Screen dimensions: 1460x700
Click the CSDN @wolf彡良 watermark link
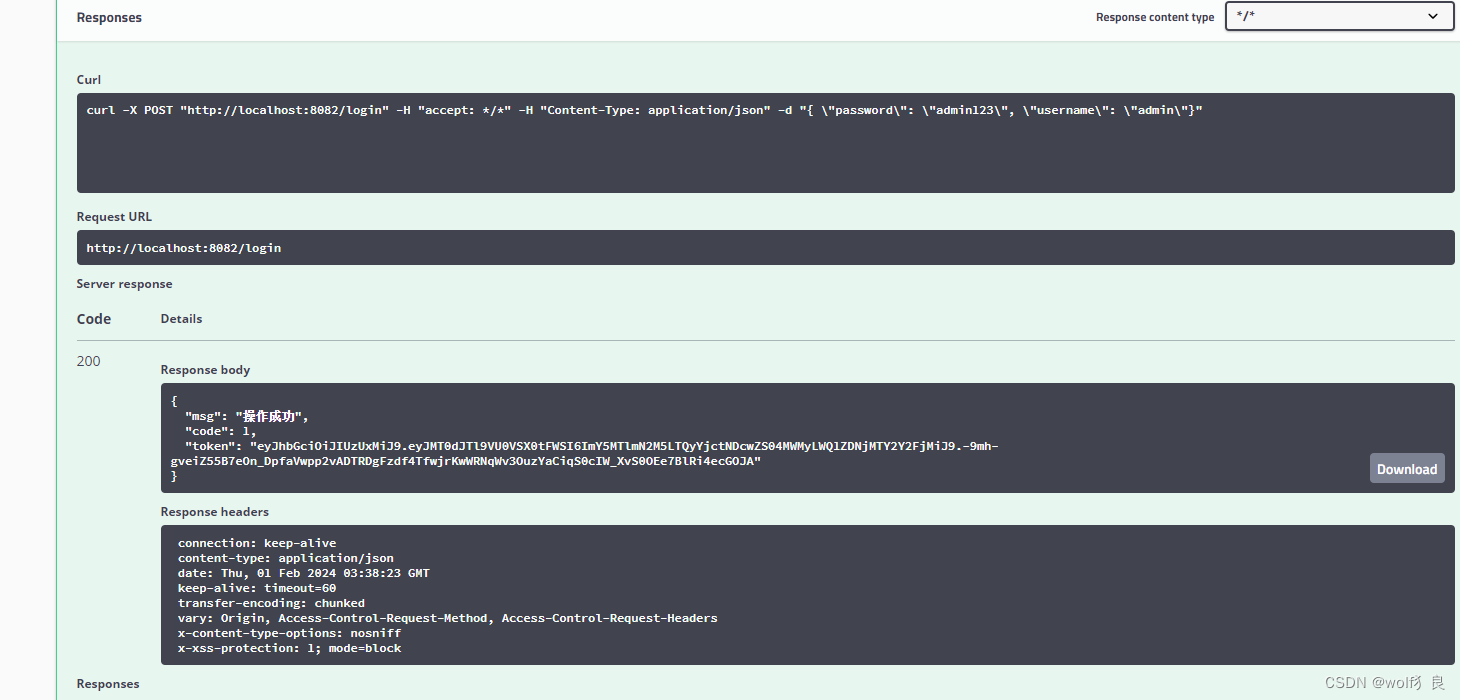pyautogui.click(x=1384, y=682)
